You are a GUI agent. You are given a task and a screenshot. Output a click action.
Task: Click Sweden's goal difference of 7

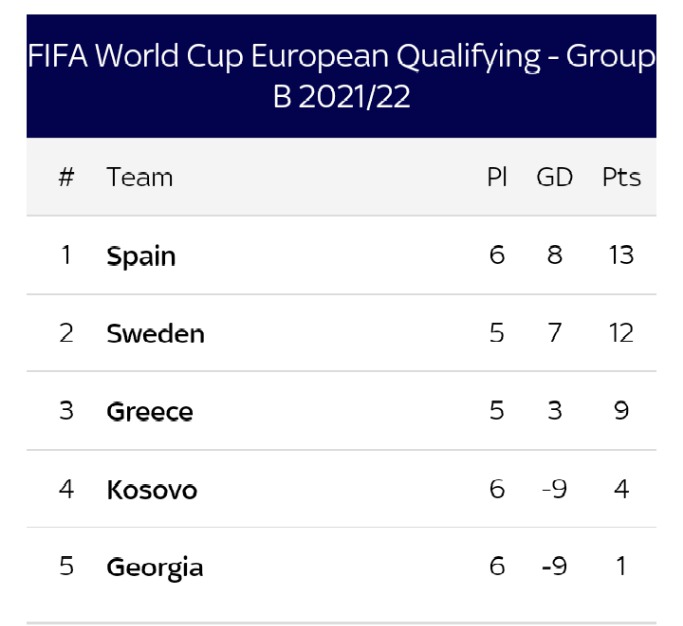[x=555, y=333]
